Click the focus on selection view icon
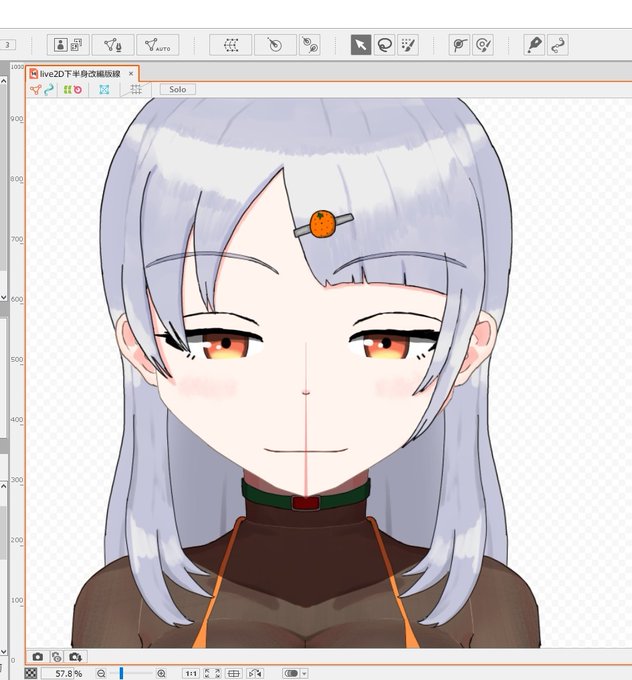Image resolution: width=632 pixels, height=680 pixels. 233,673
